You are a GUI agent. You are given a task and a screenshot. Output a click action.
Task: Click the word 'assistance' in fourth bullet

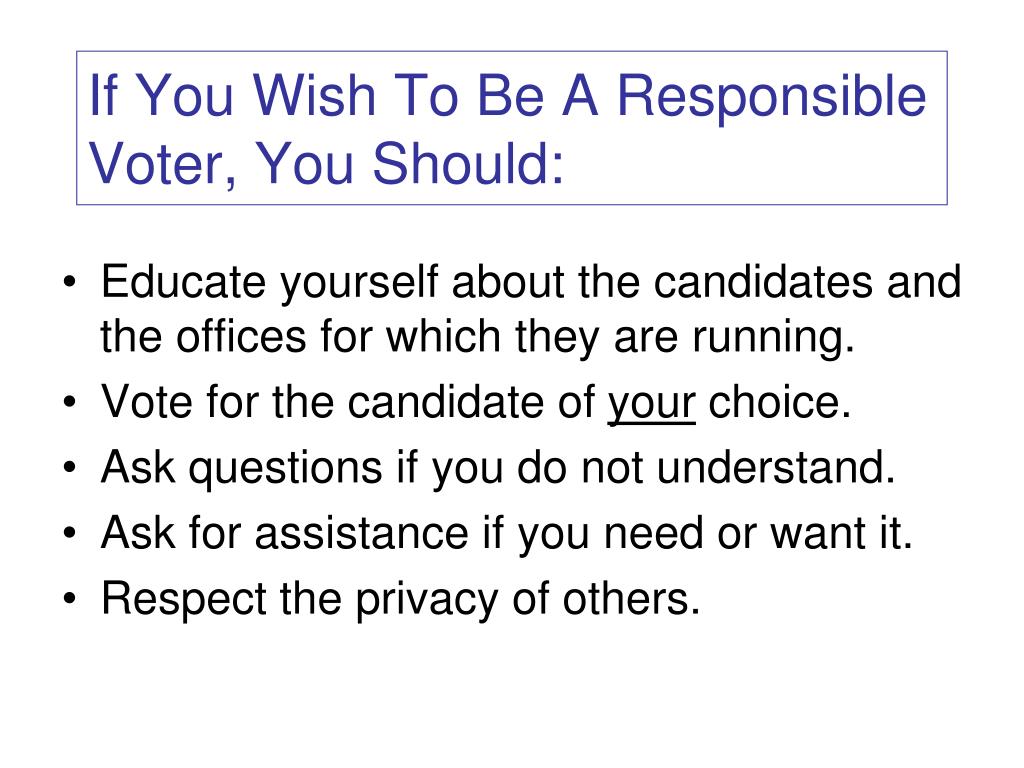[x=361, y=533]
